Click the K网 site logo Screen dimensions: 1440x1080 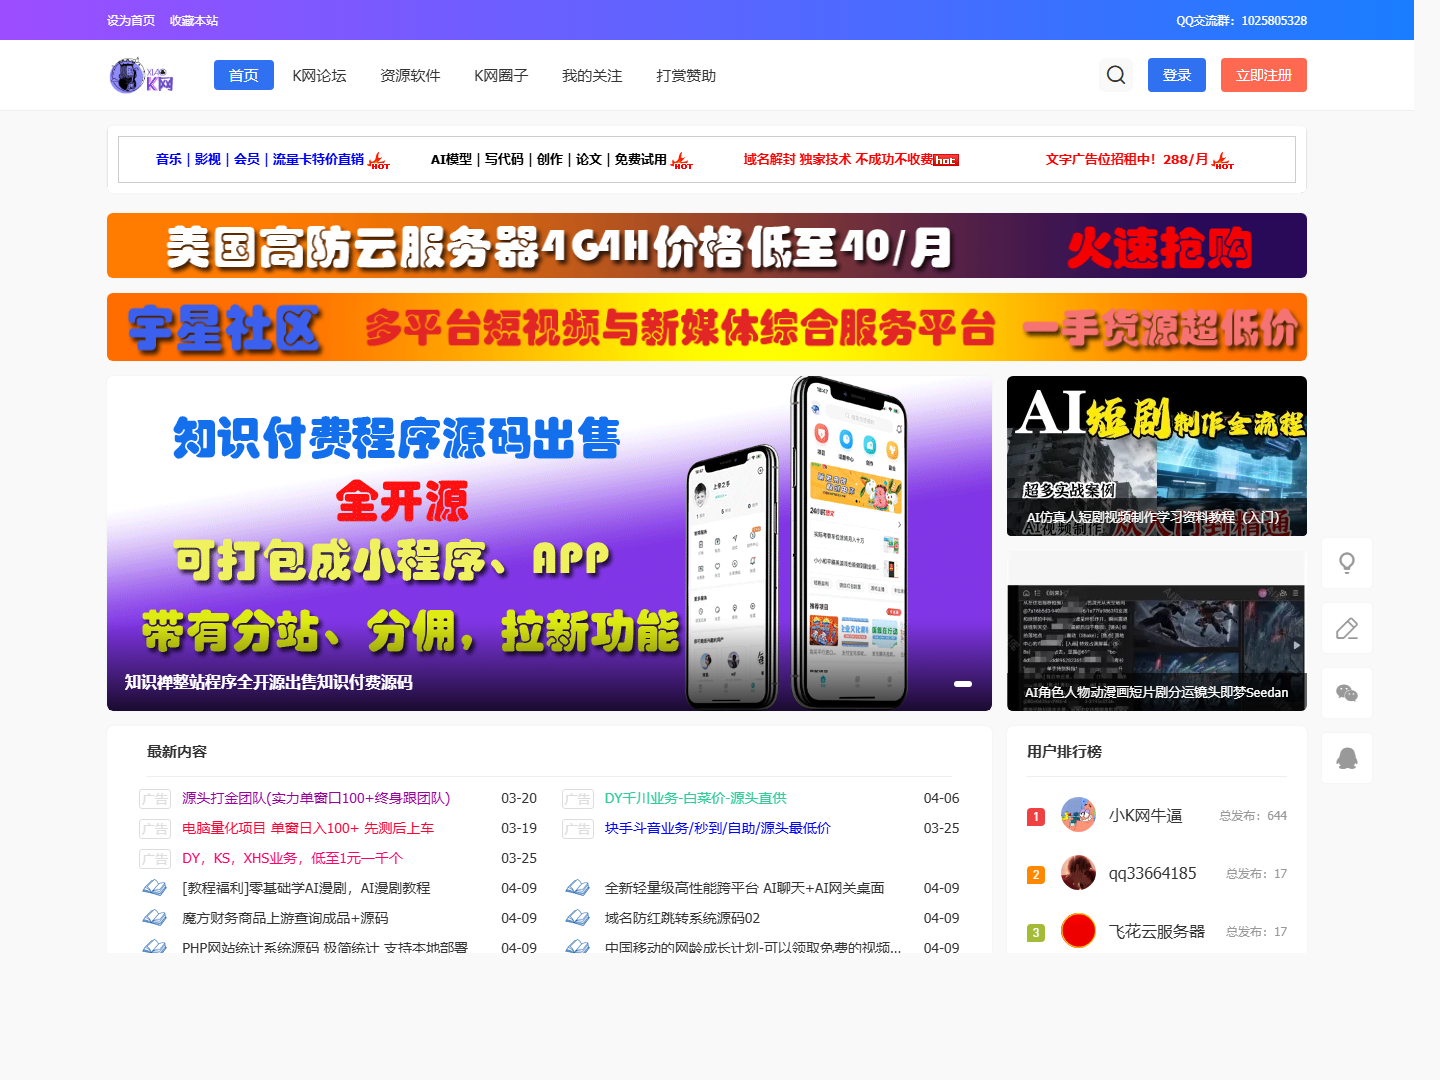141,75
